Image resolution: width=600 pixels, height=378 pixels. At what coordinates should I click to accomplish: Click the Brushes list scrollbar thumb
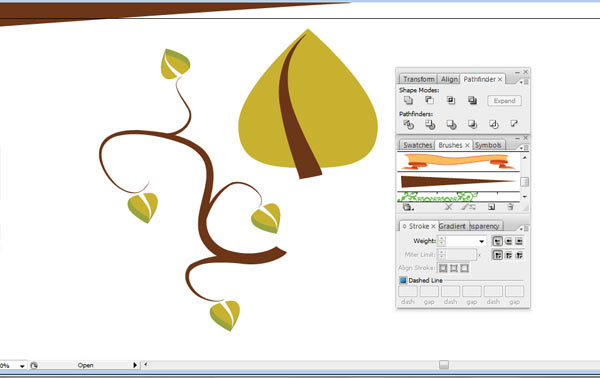[525, 182]
